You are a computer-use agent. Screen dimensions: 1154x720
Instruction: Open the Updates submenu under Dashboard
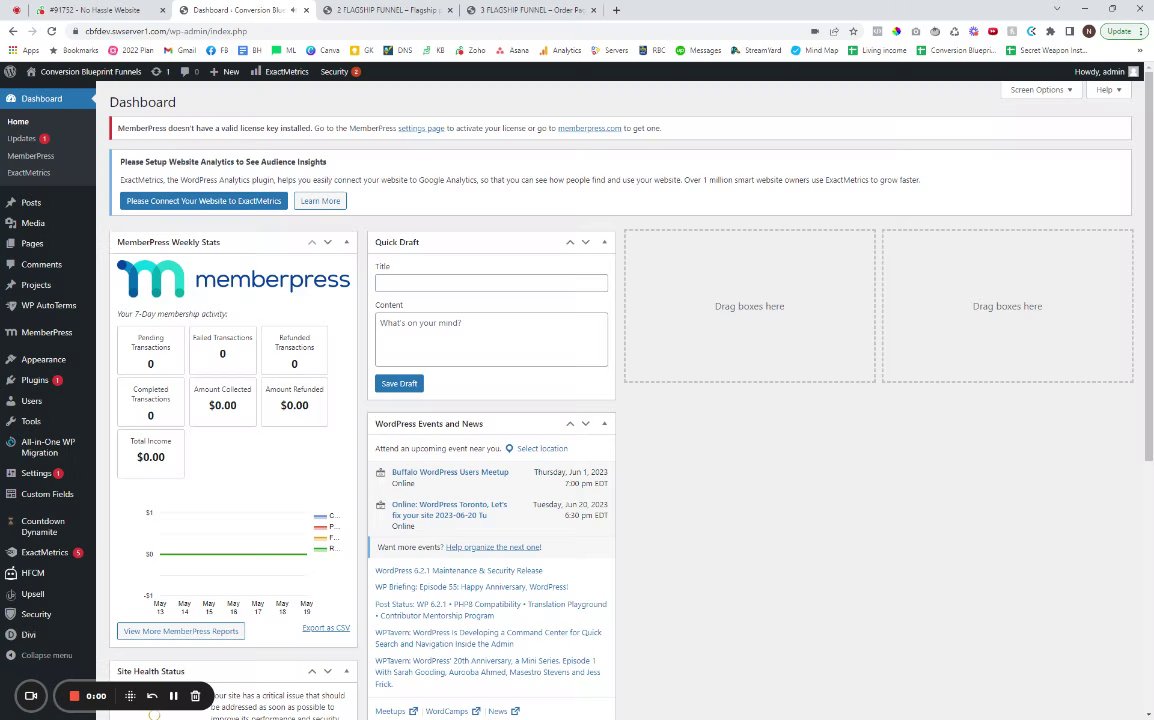(x=21, y=138)
